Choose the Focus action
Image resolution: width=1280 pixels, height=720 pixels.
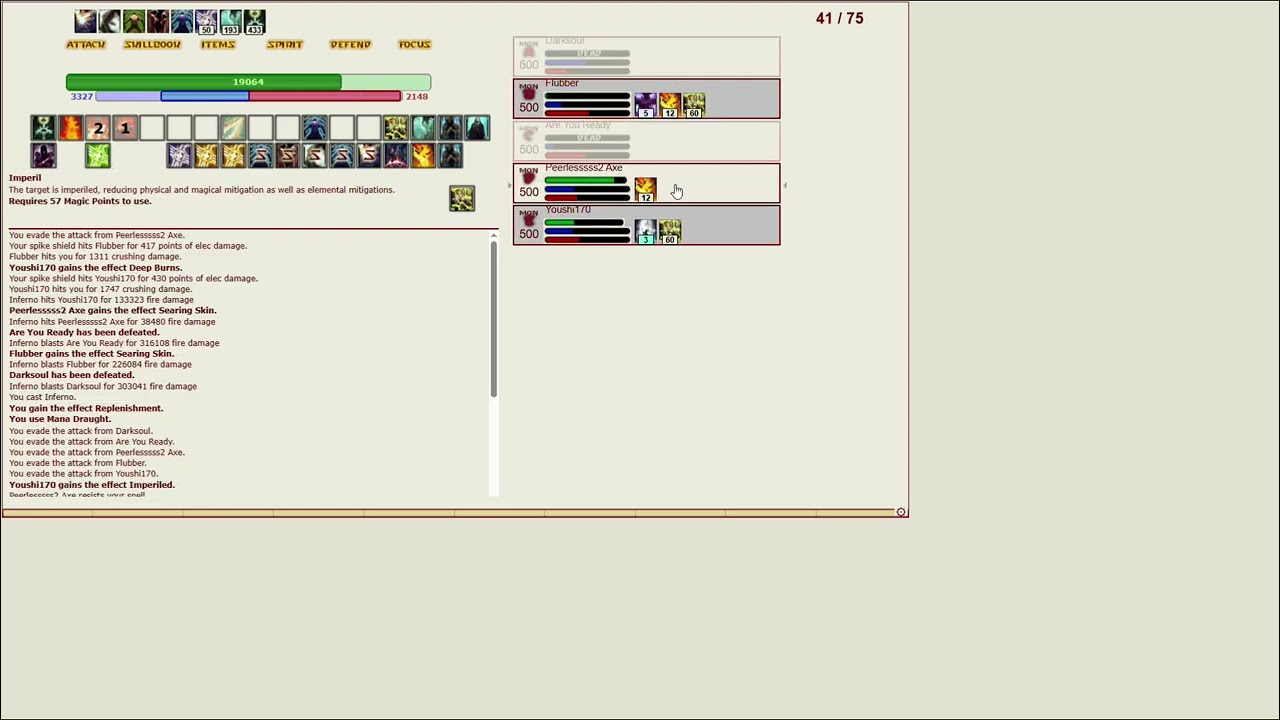click(x=414, y=44)
